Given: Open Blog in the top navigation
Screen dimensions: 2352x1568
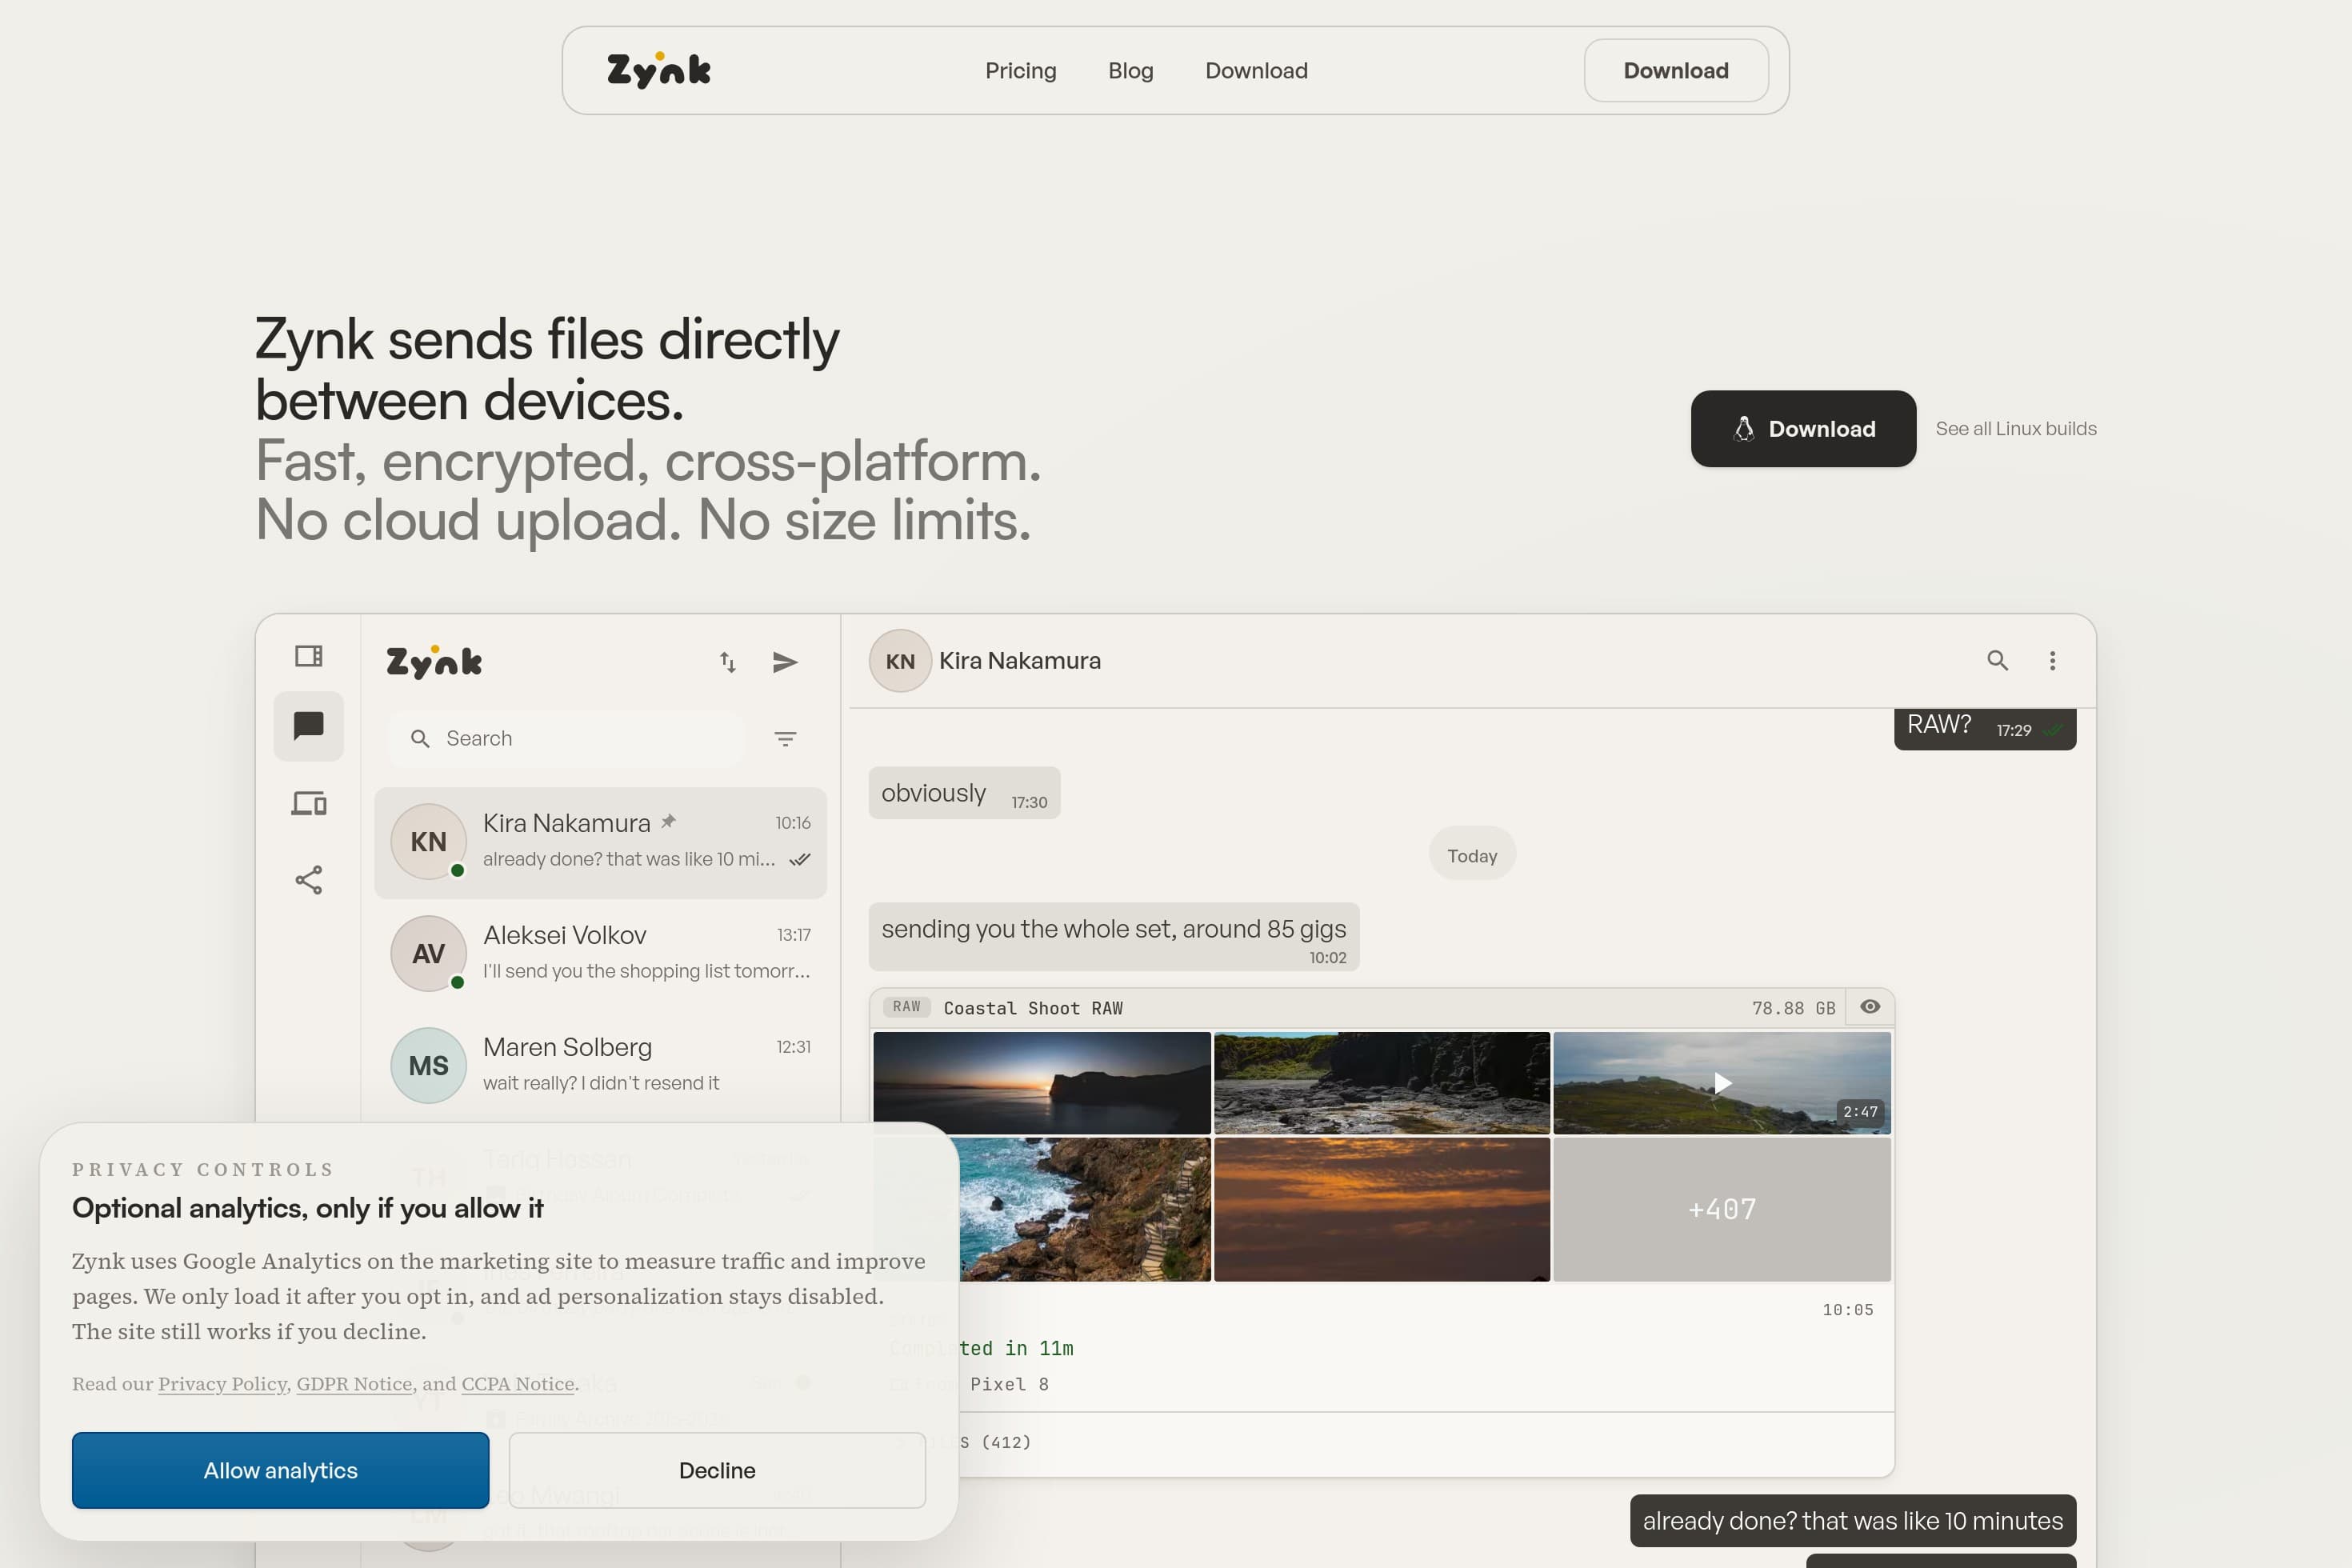Looking at the screenshot, I should (x=1130, y=71).
